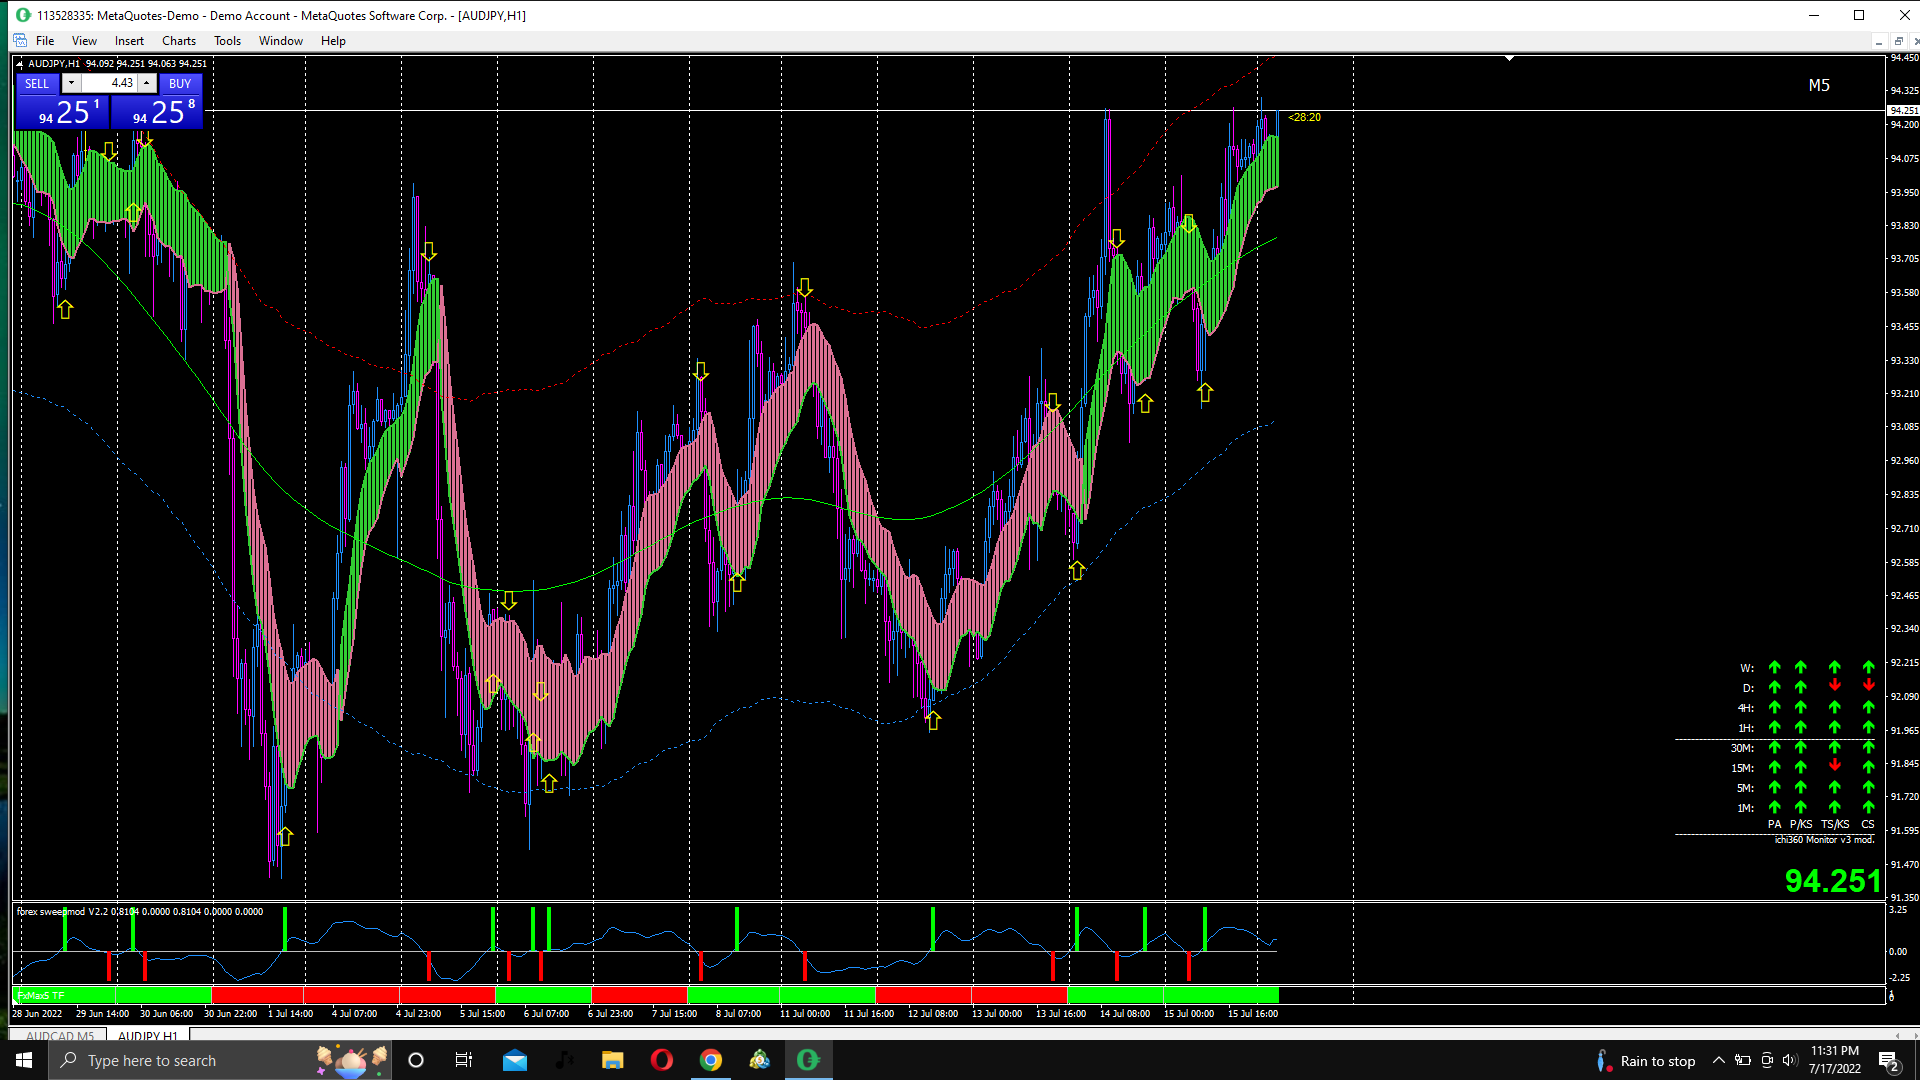Open the Insert menu
This screenshot has width=1920, height=1080.
(129, 41)
